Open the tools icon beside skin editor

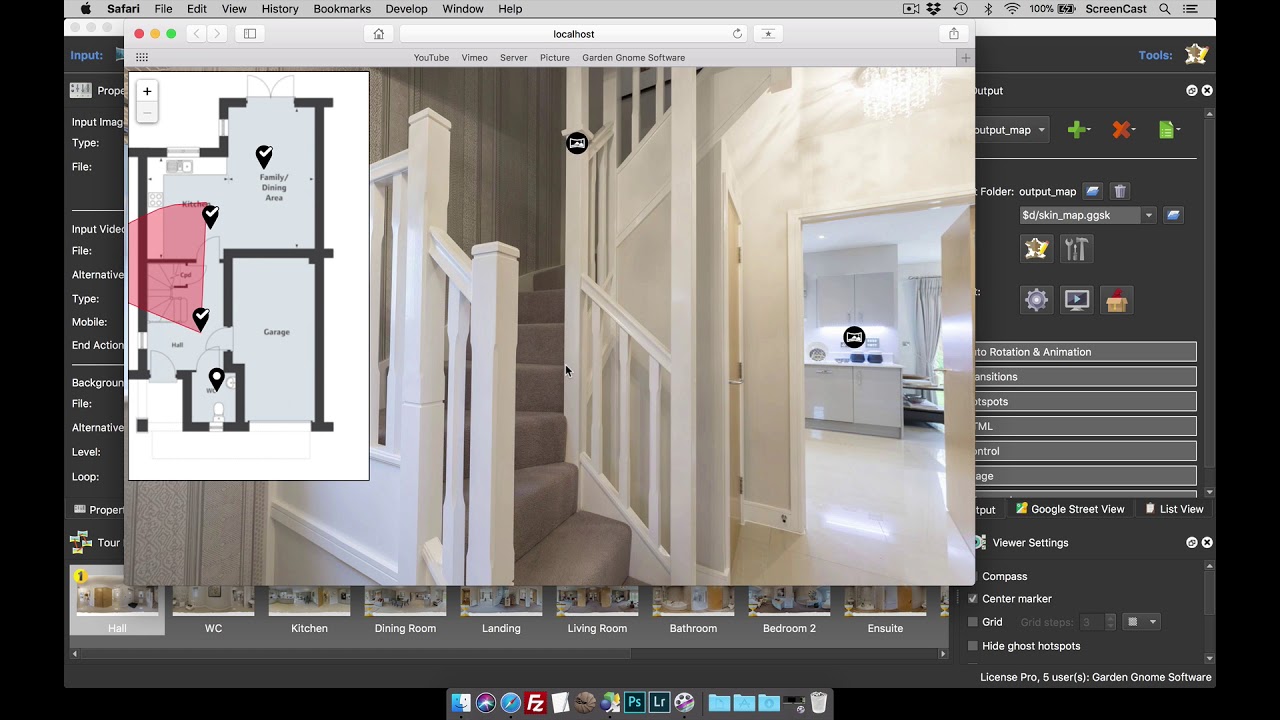[1076, 249]
